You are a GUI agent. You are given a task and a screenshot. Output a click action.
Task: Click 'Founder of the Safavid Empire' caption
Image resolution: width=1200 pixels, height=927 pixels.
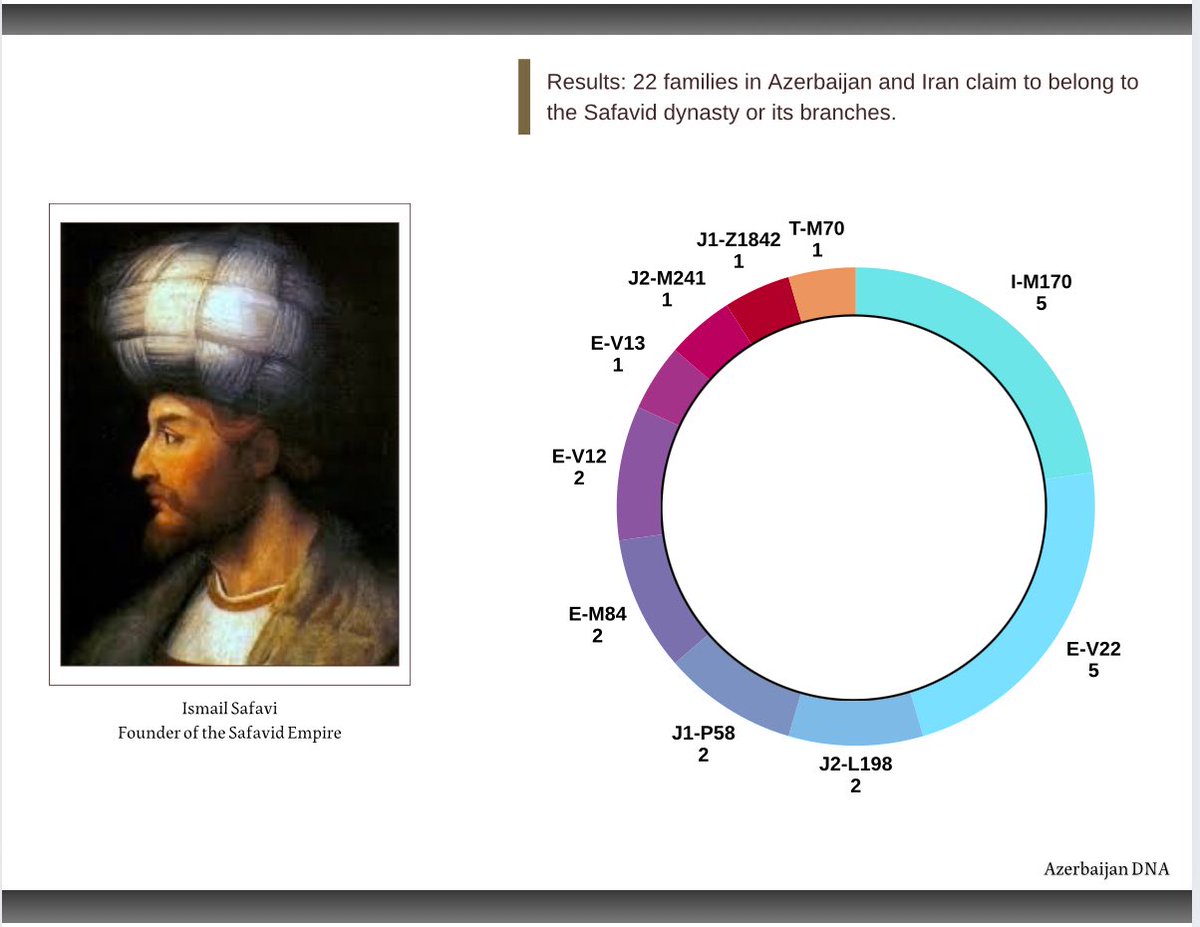(230, 733)
